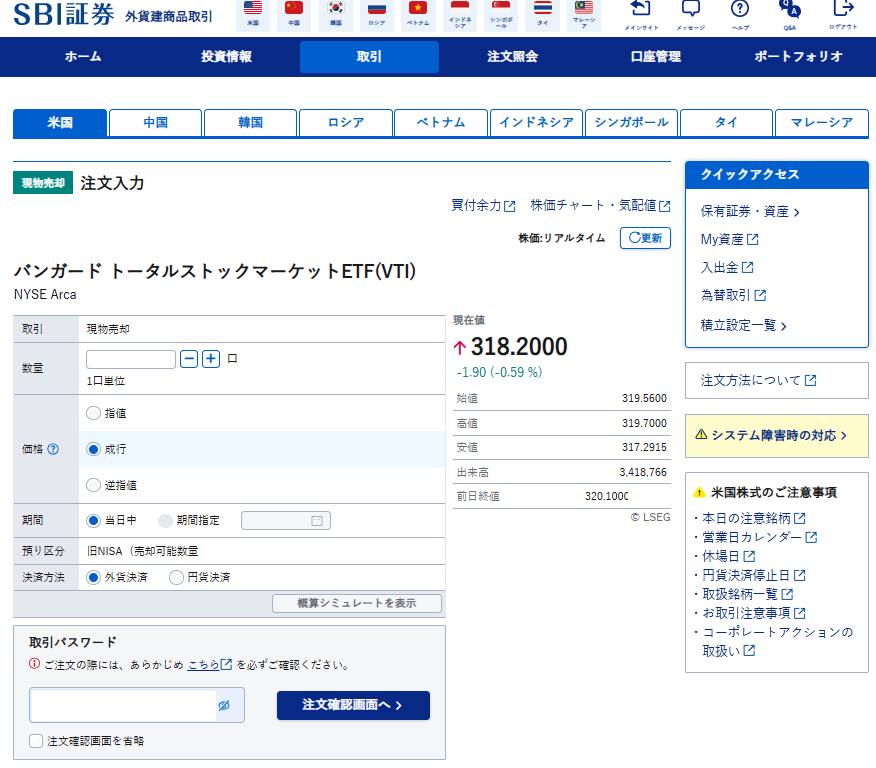Open the 取引 navigation item

369,56
